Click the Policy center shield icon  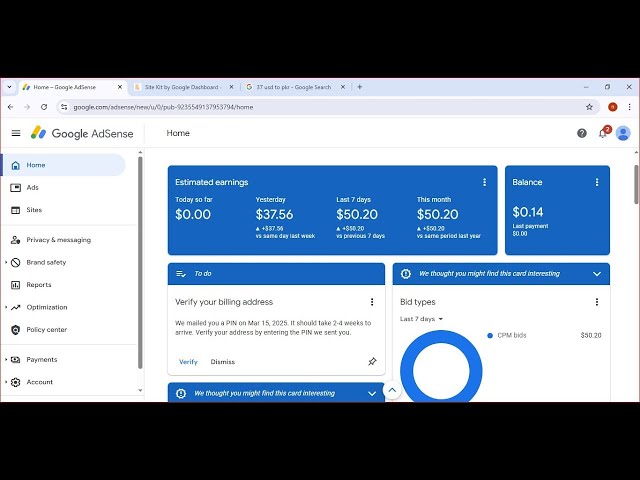pyautogui.click(x=16, y=330)
